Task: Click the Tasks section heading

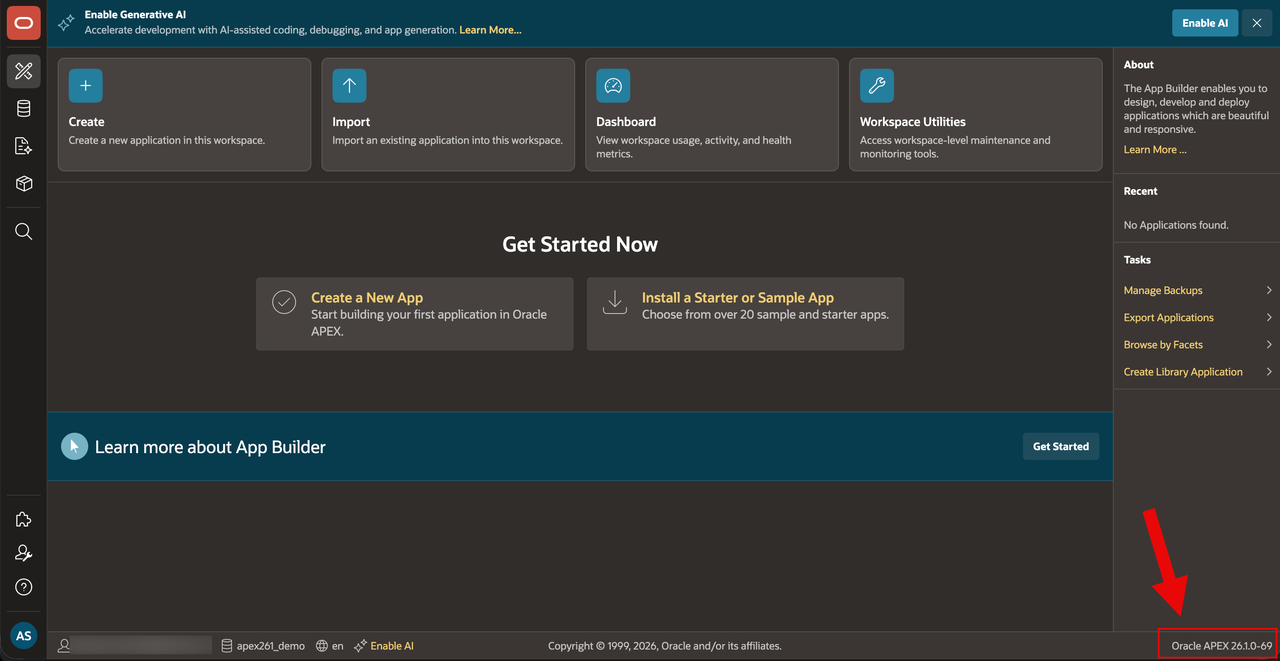Action: click(x=1138, y=260)
